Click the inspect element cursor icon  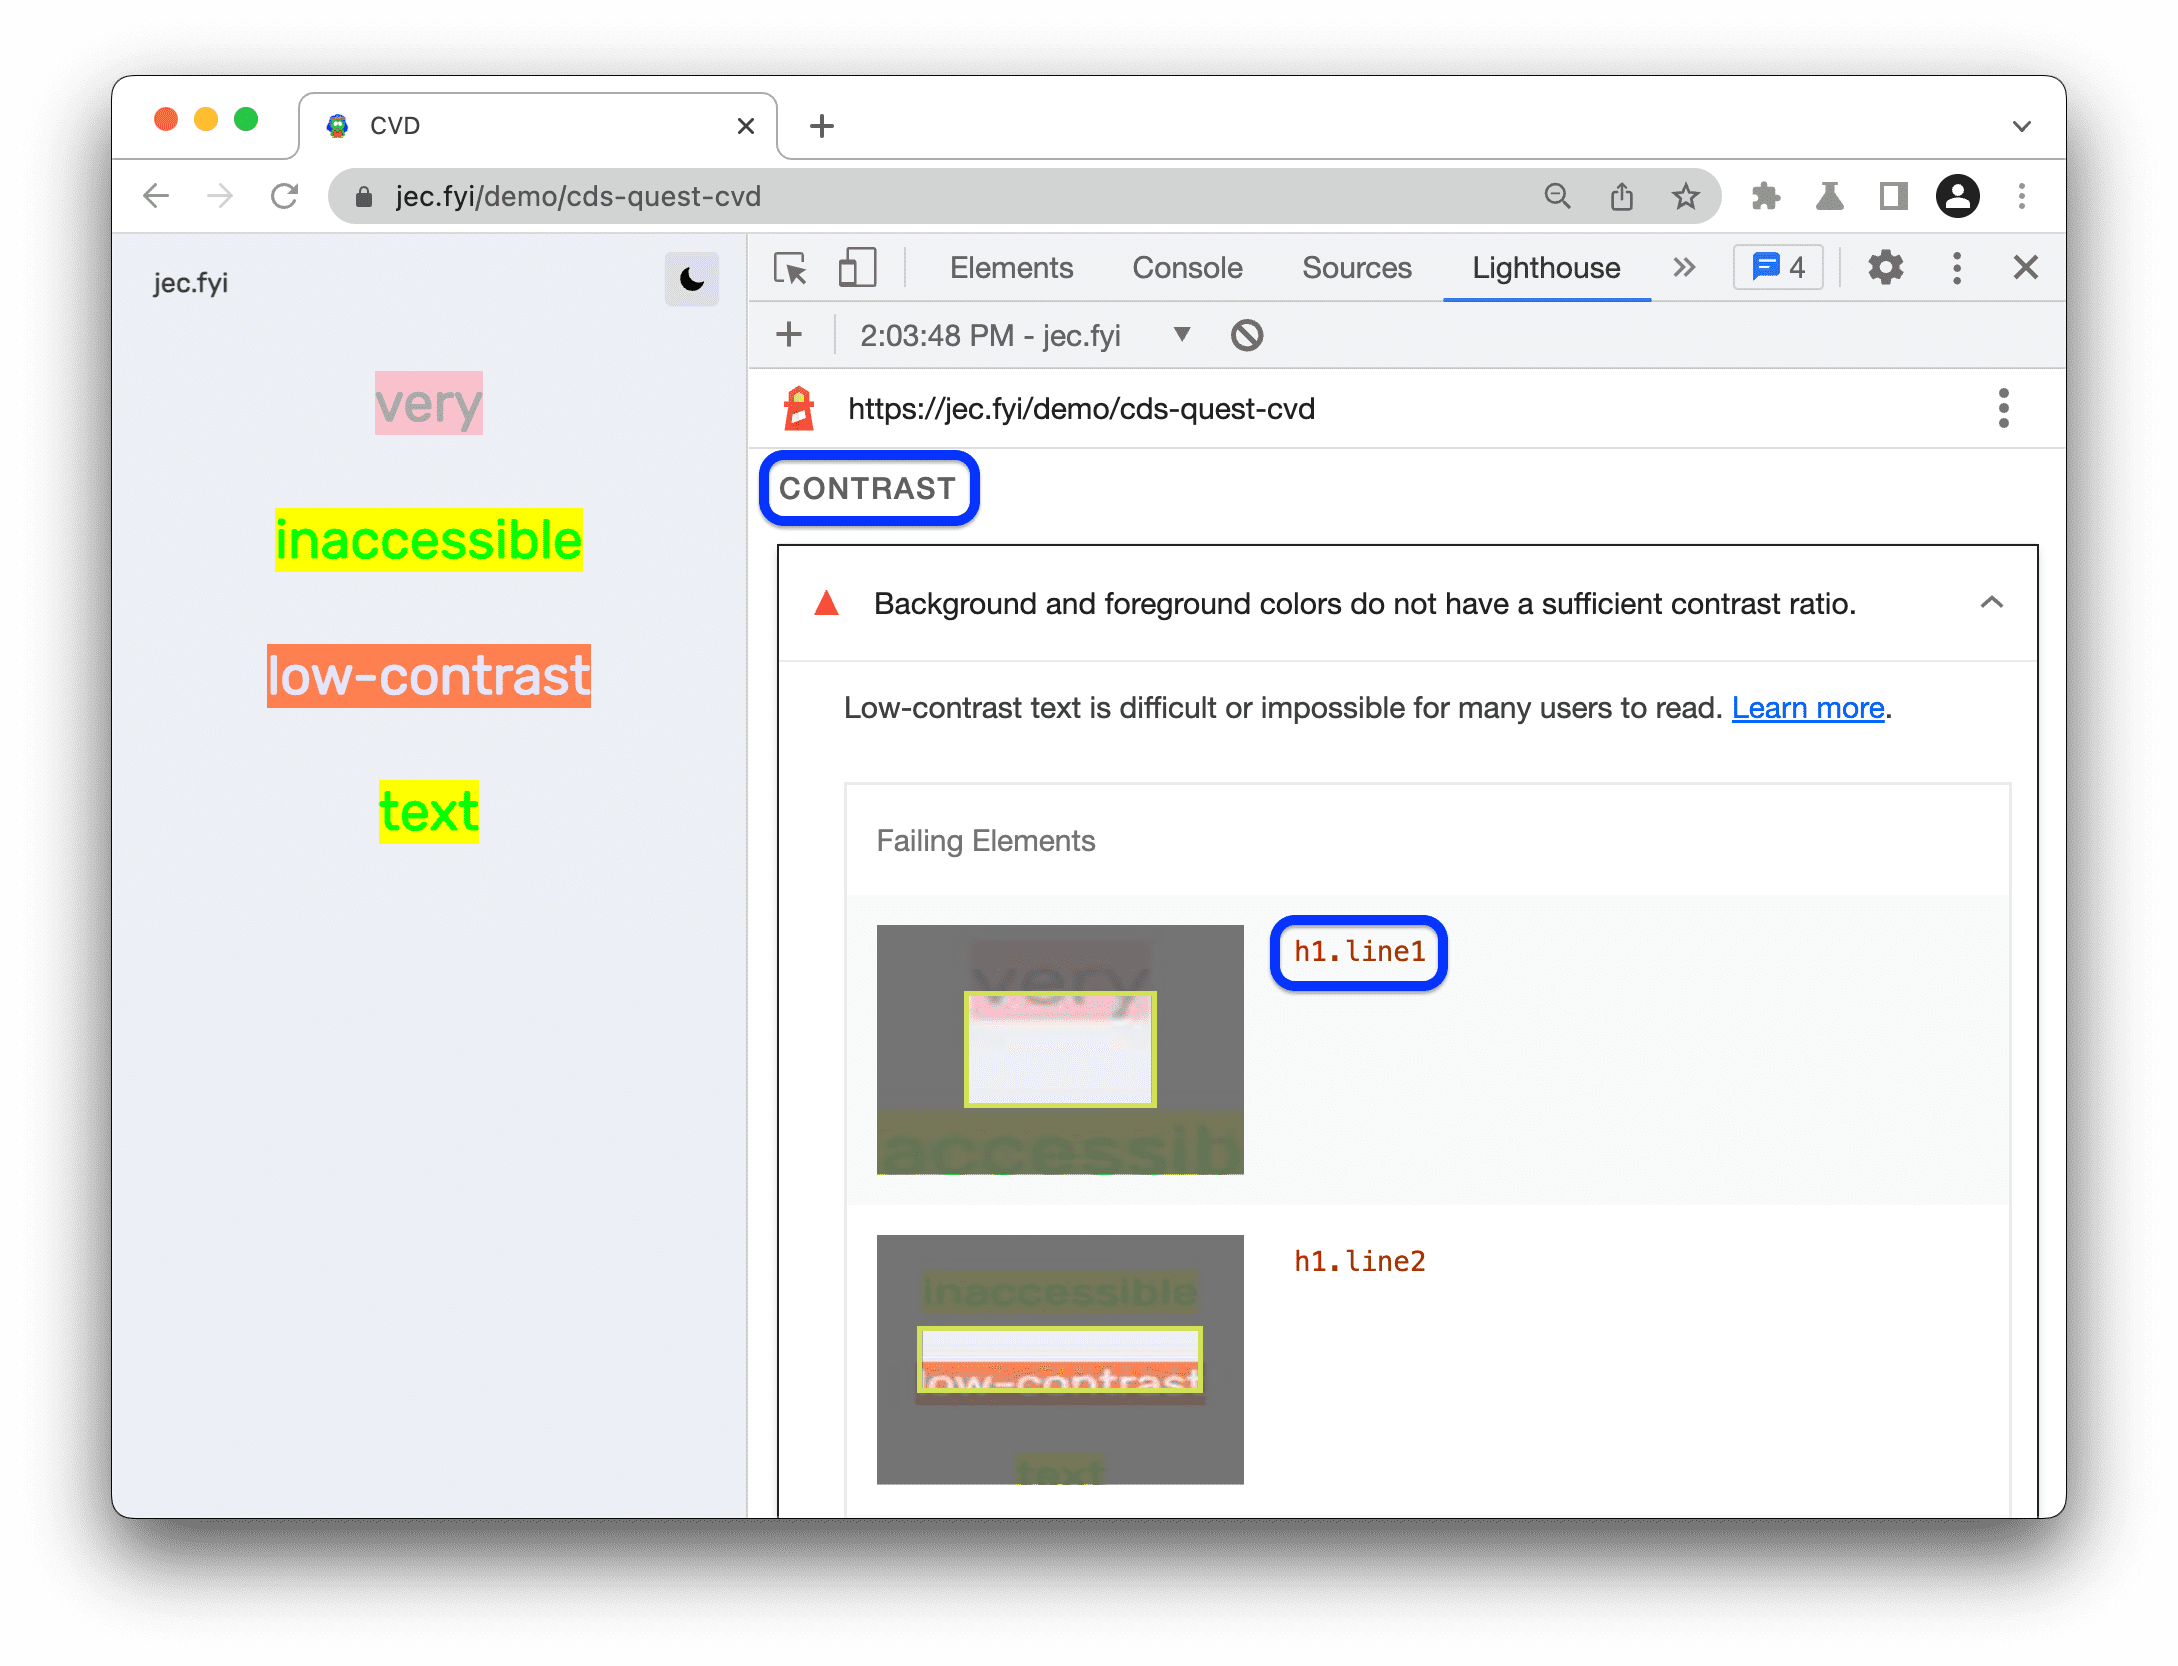pos(791,270)
